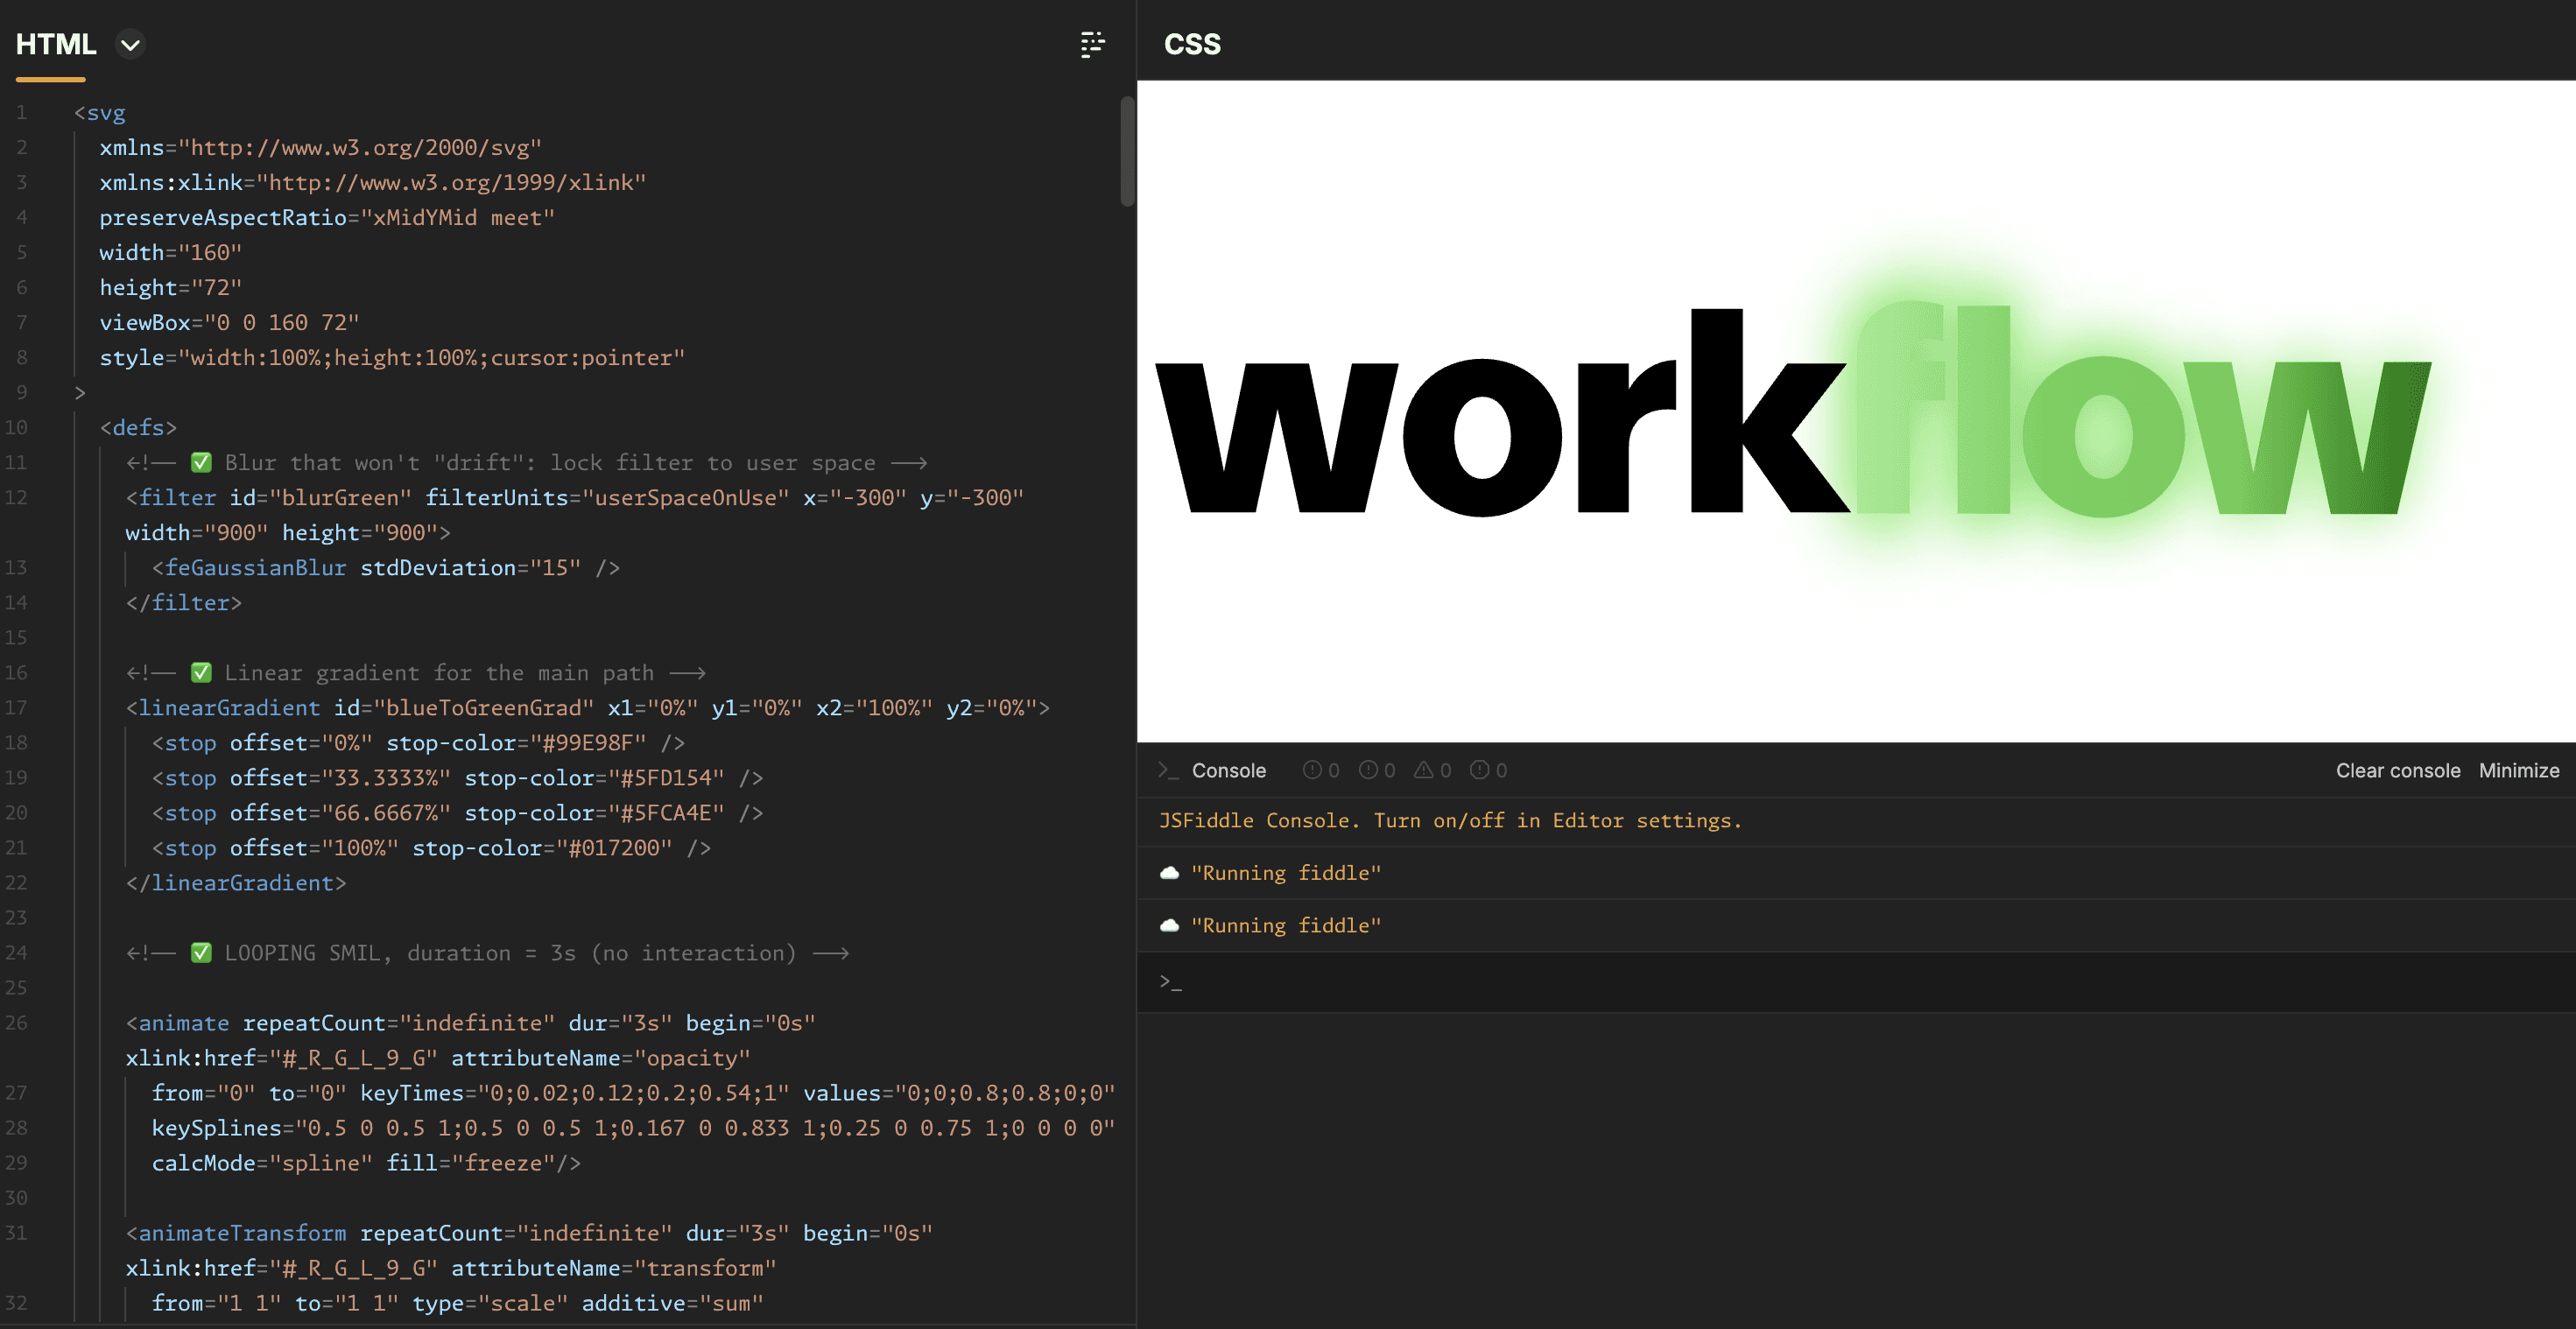Toggle the first log counter icon in console header
Viewport: 2576px width, 1329px height.
[x=1312, y=770]
